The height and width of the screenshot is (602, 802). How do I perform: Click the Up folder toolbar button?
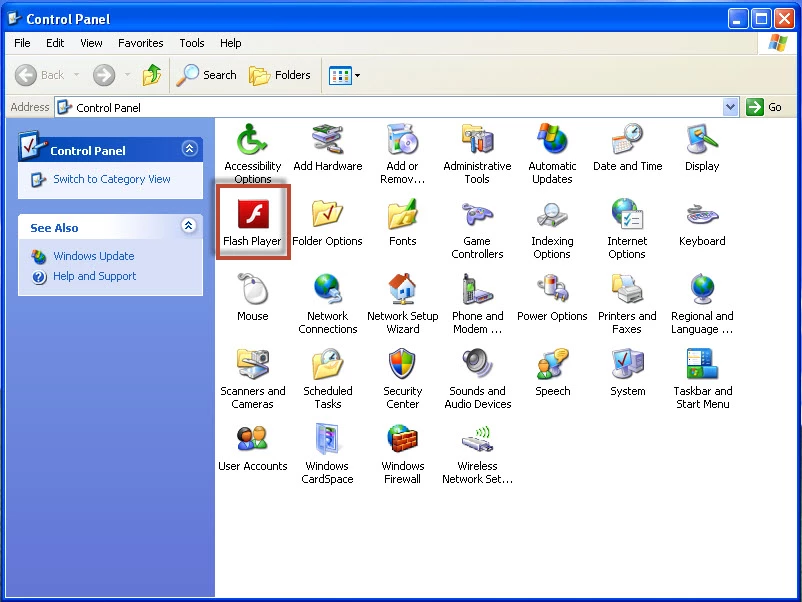point(151,75)
